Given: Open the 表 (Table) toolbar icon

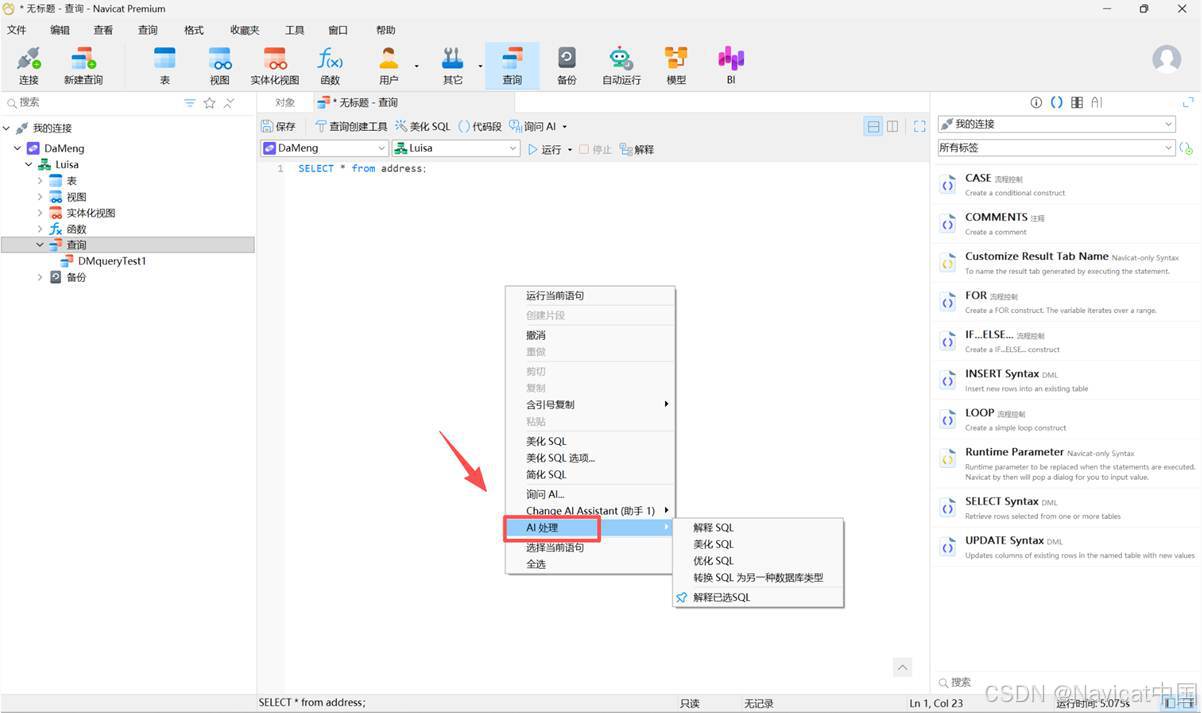Looking at the screenshot, I should click(x=165, y=66).
